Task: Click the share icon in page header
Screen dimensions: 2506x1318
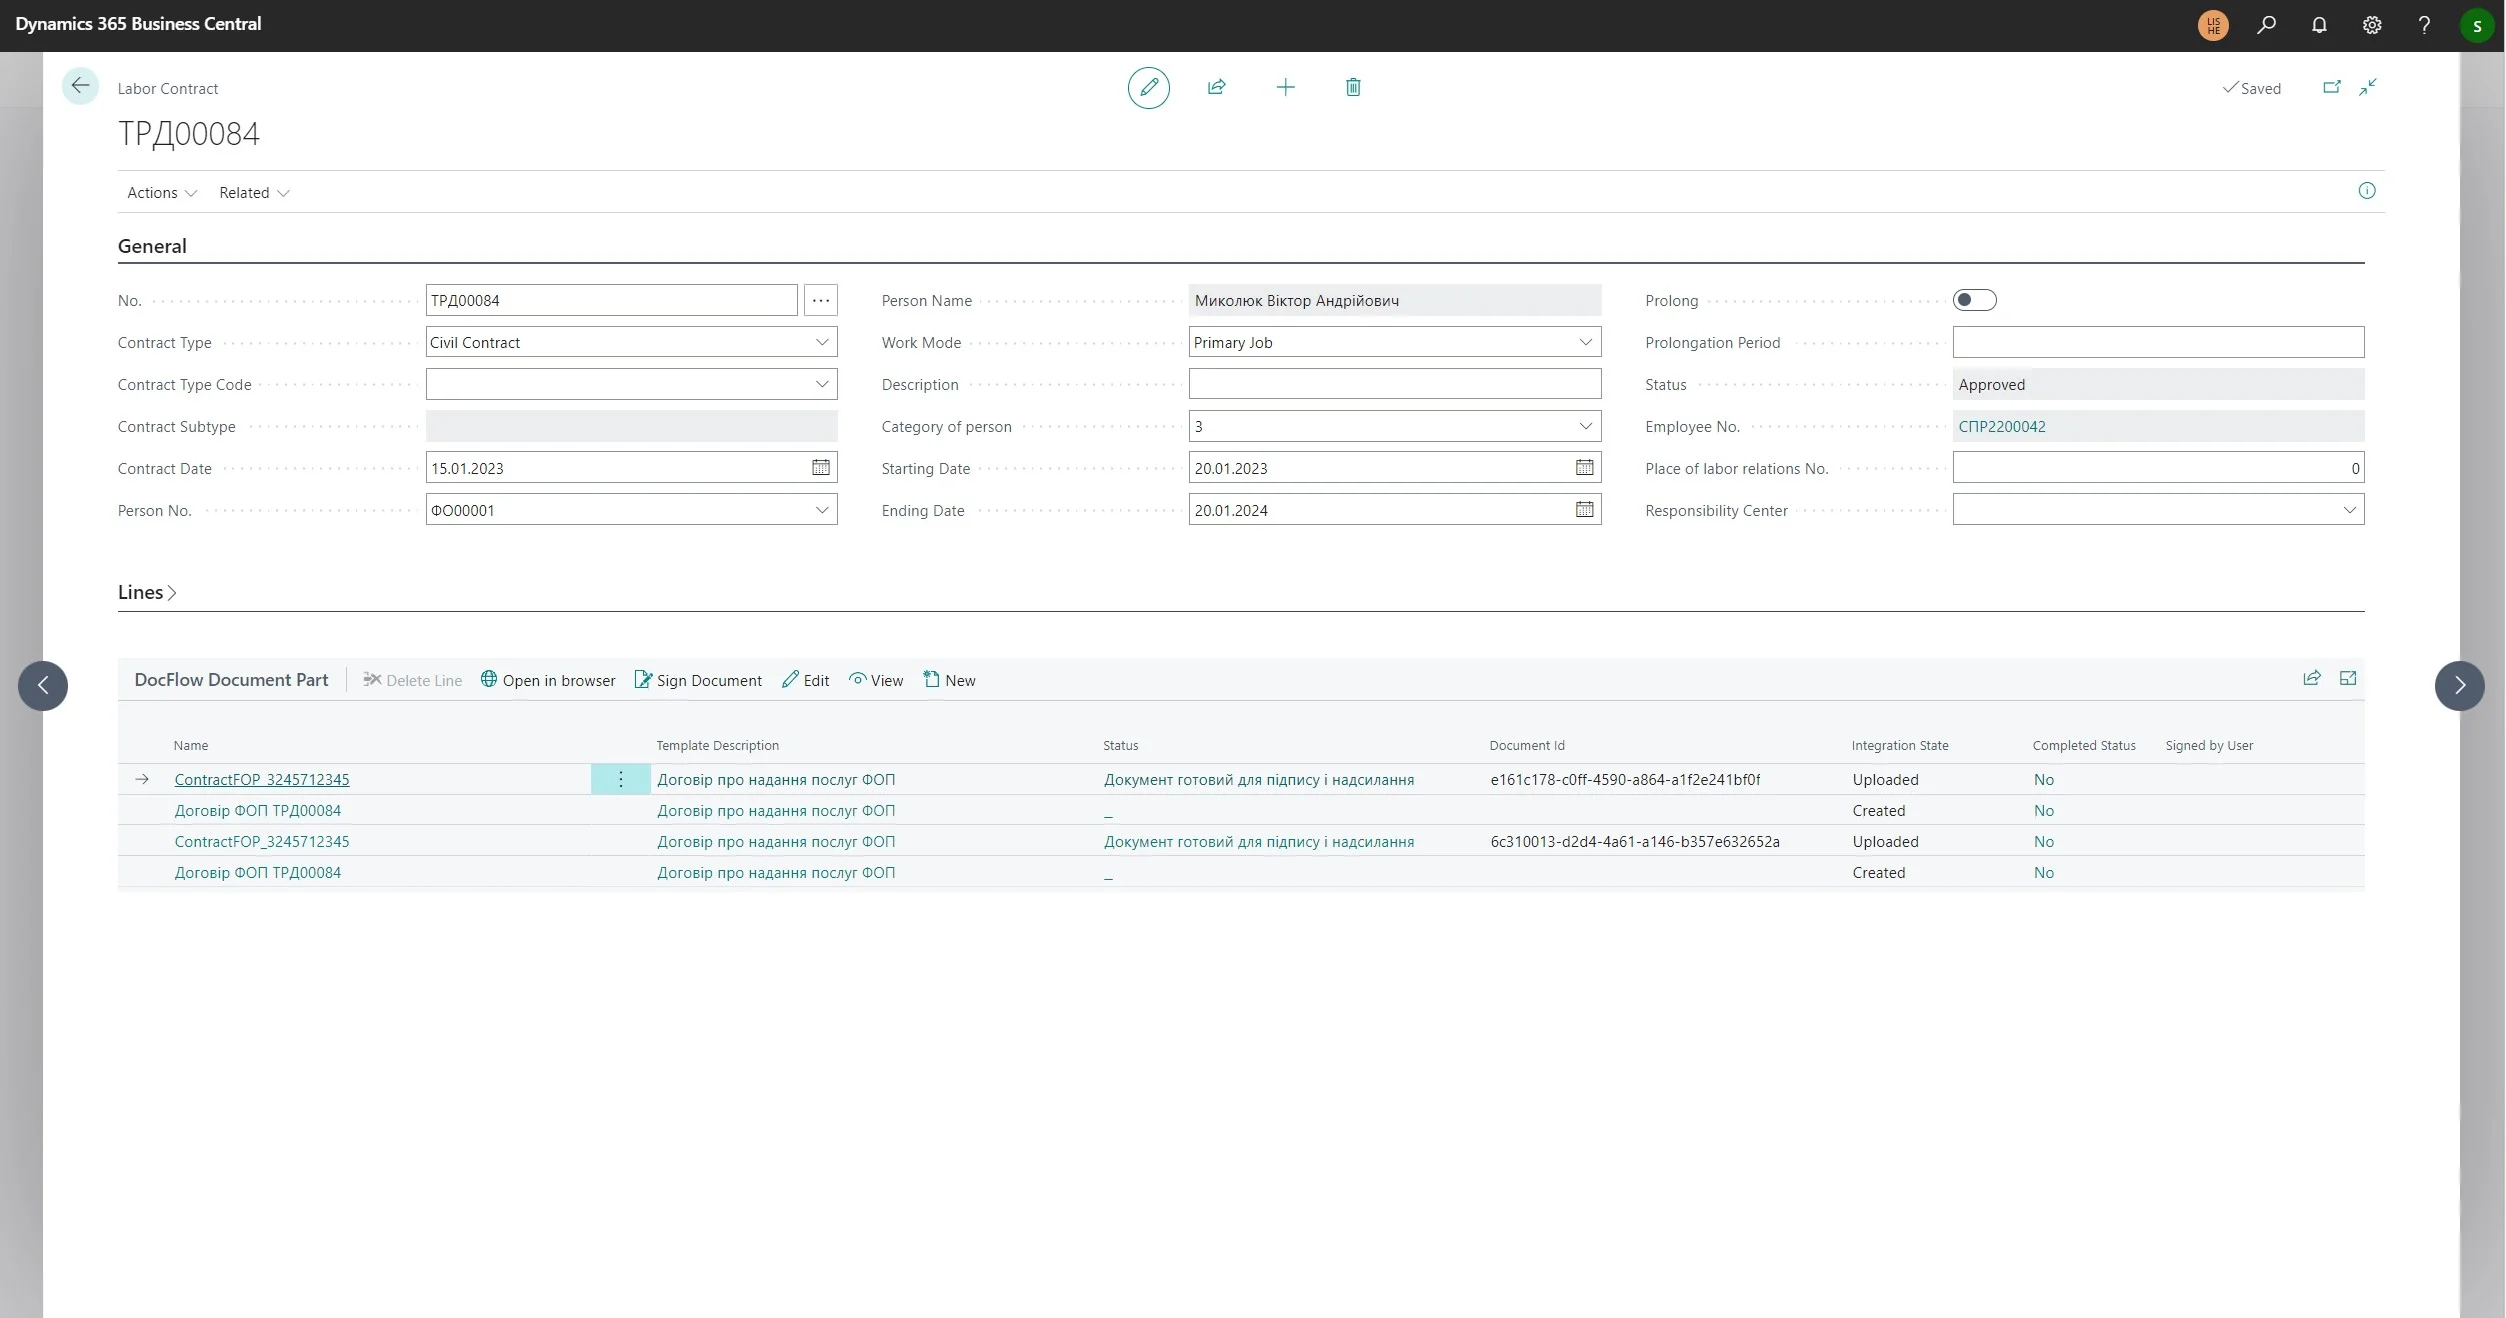Action: click(1216, 88)
